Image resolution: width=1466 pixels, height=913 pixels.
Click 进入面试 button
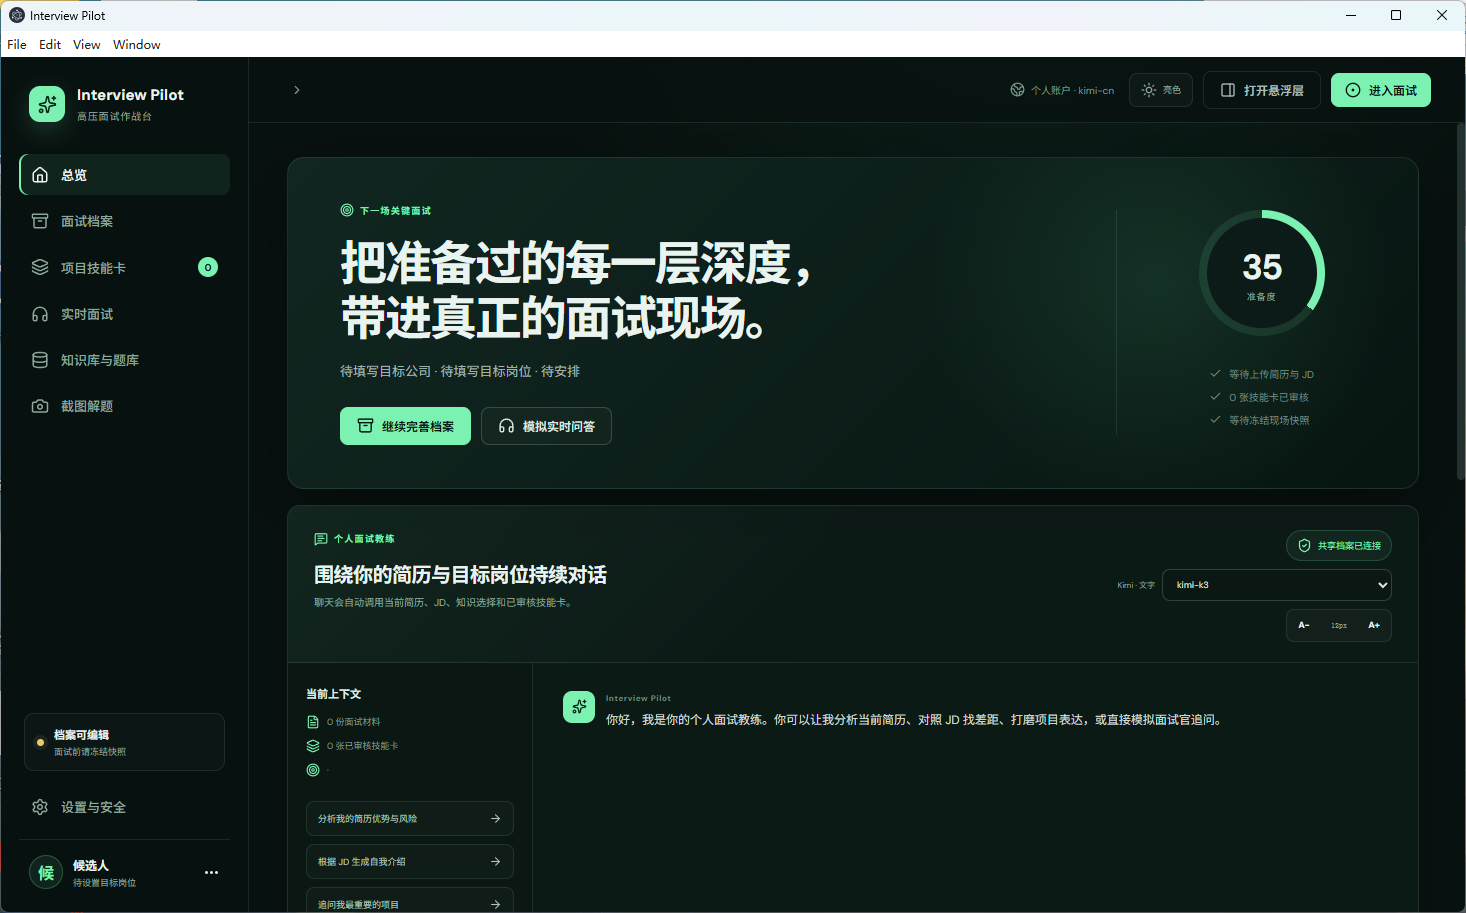[1381, 90]
